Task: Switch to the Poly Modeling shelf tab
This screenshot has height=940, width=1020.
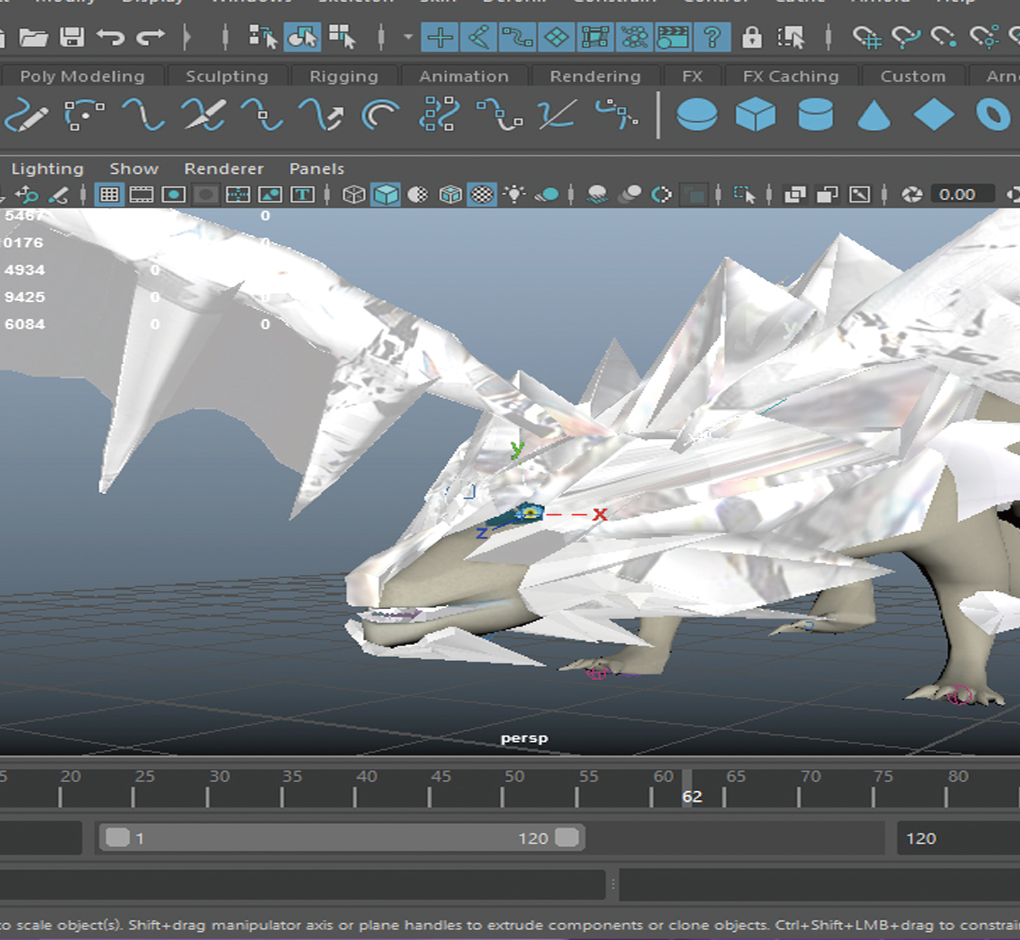Action: (x=83, y=76)
